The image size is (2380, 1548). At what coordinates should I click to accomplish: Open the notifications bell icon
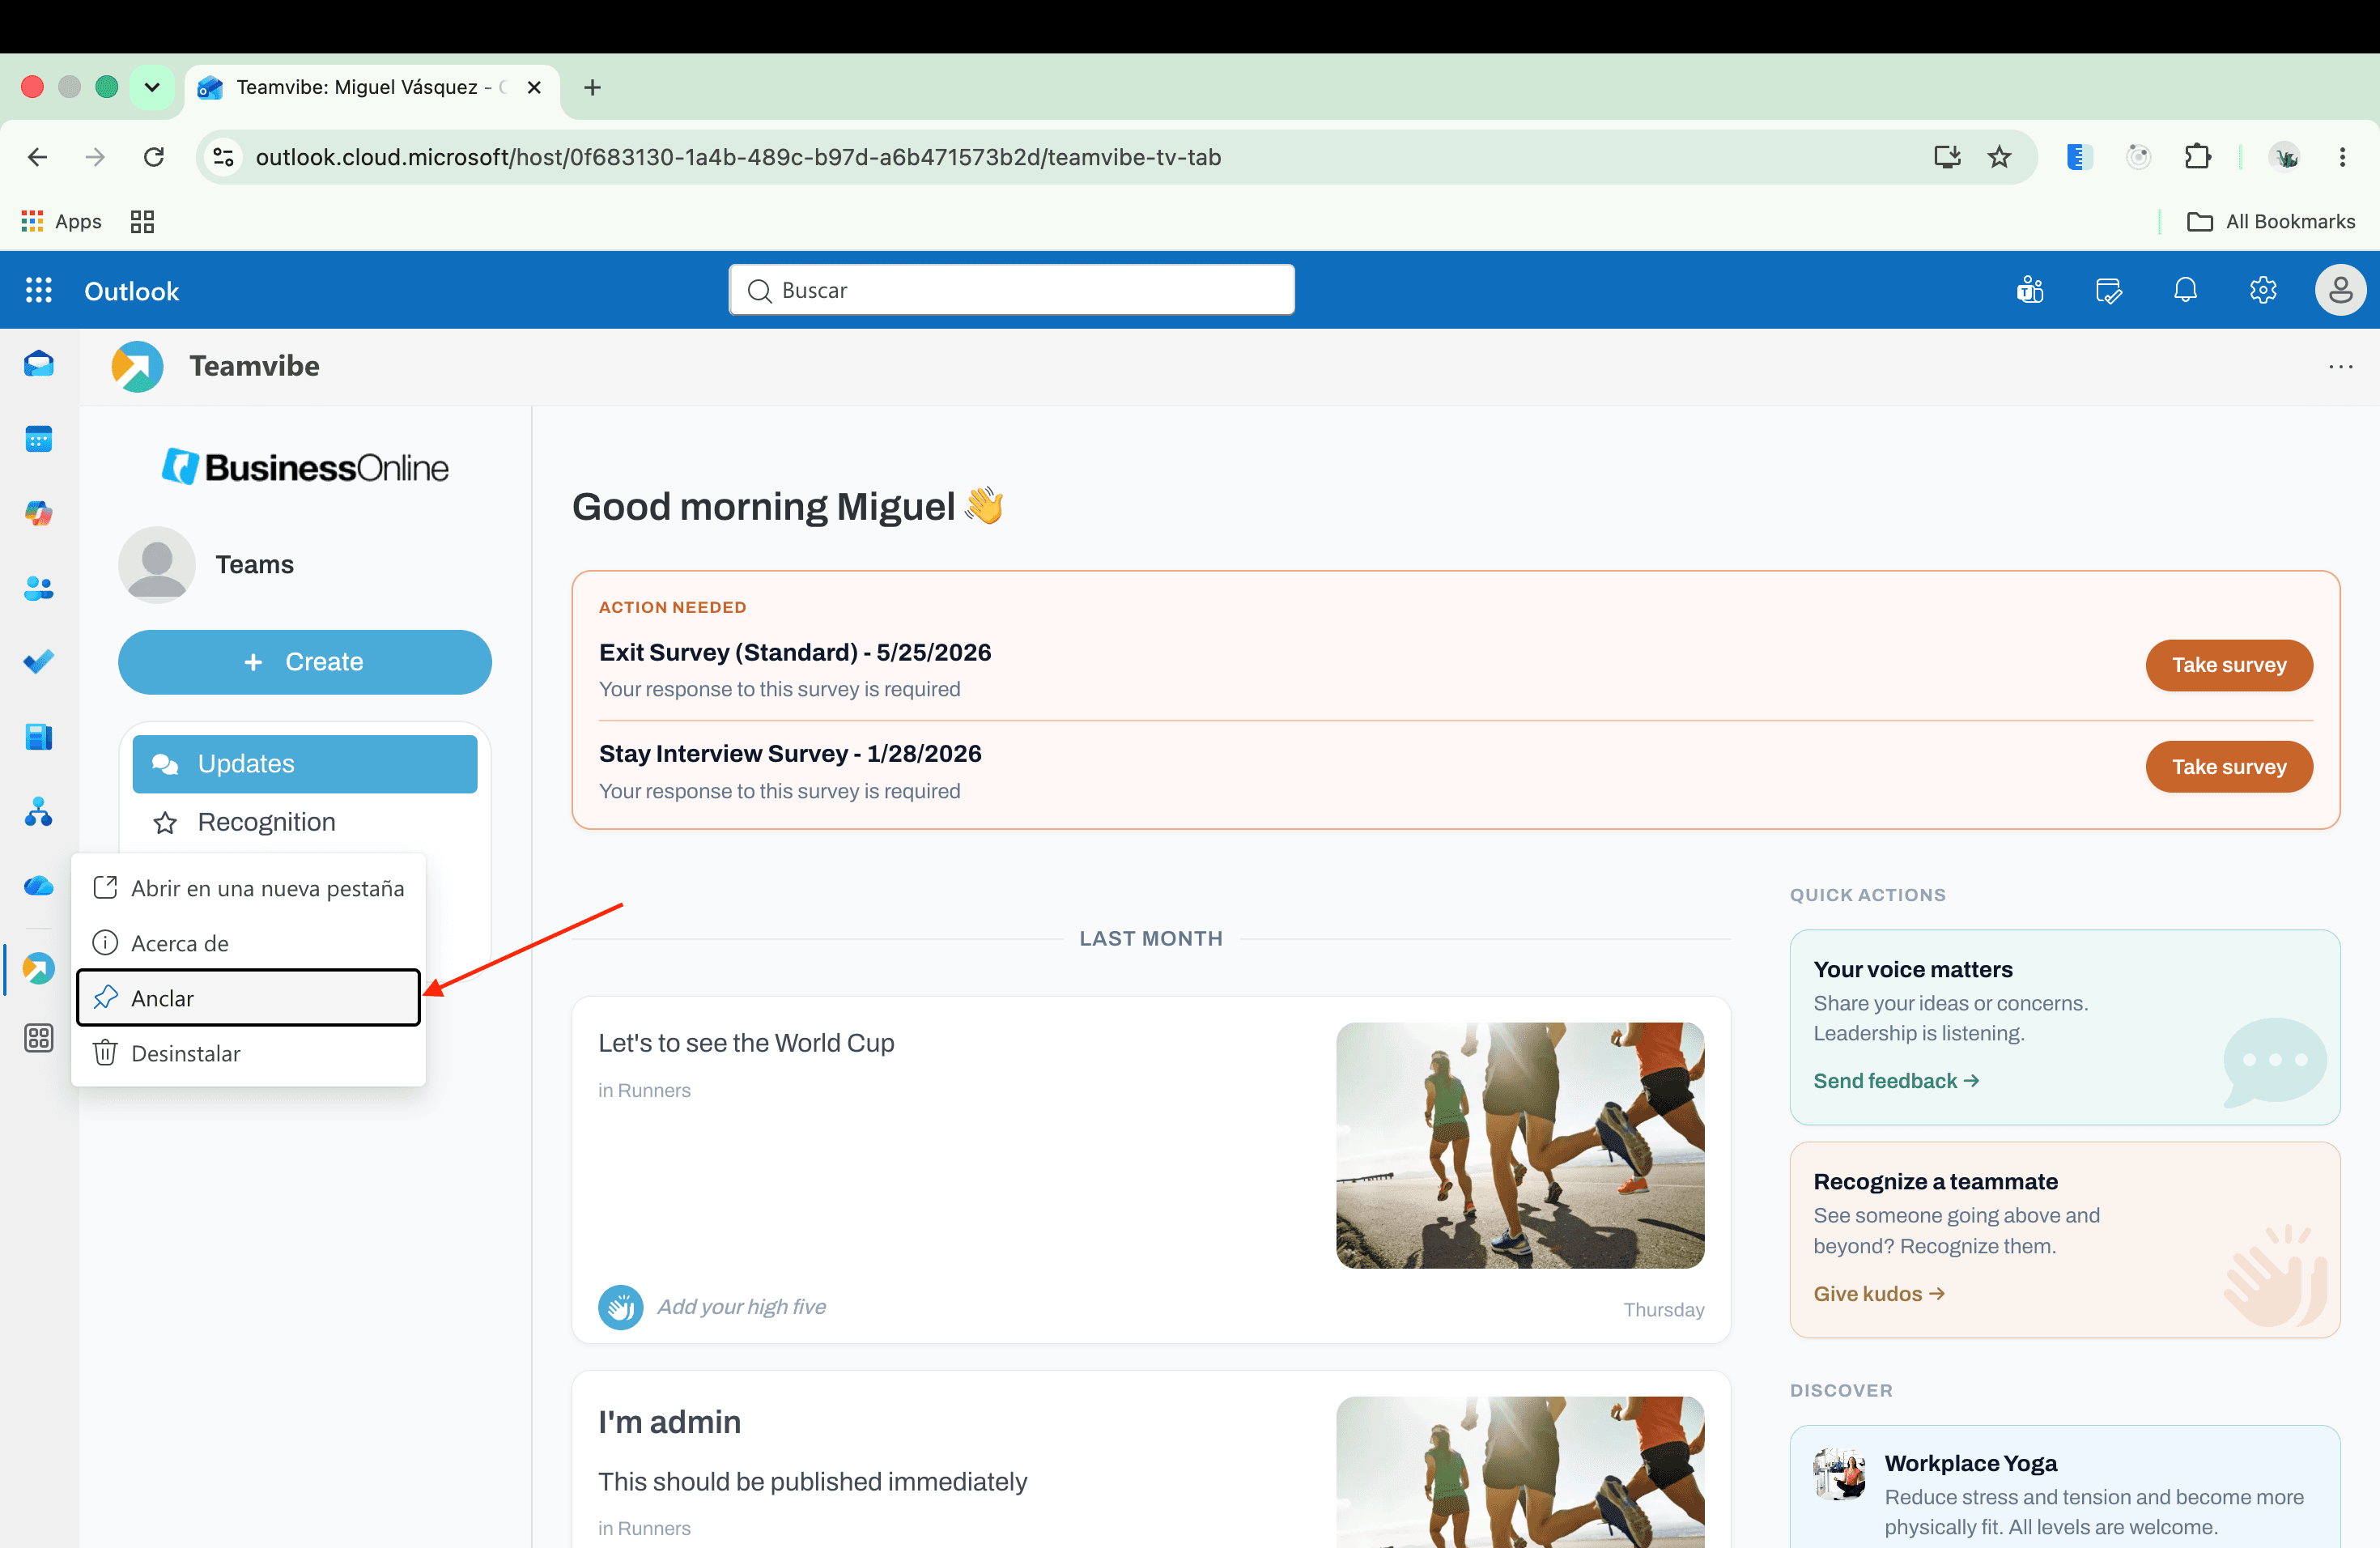2185,290
